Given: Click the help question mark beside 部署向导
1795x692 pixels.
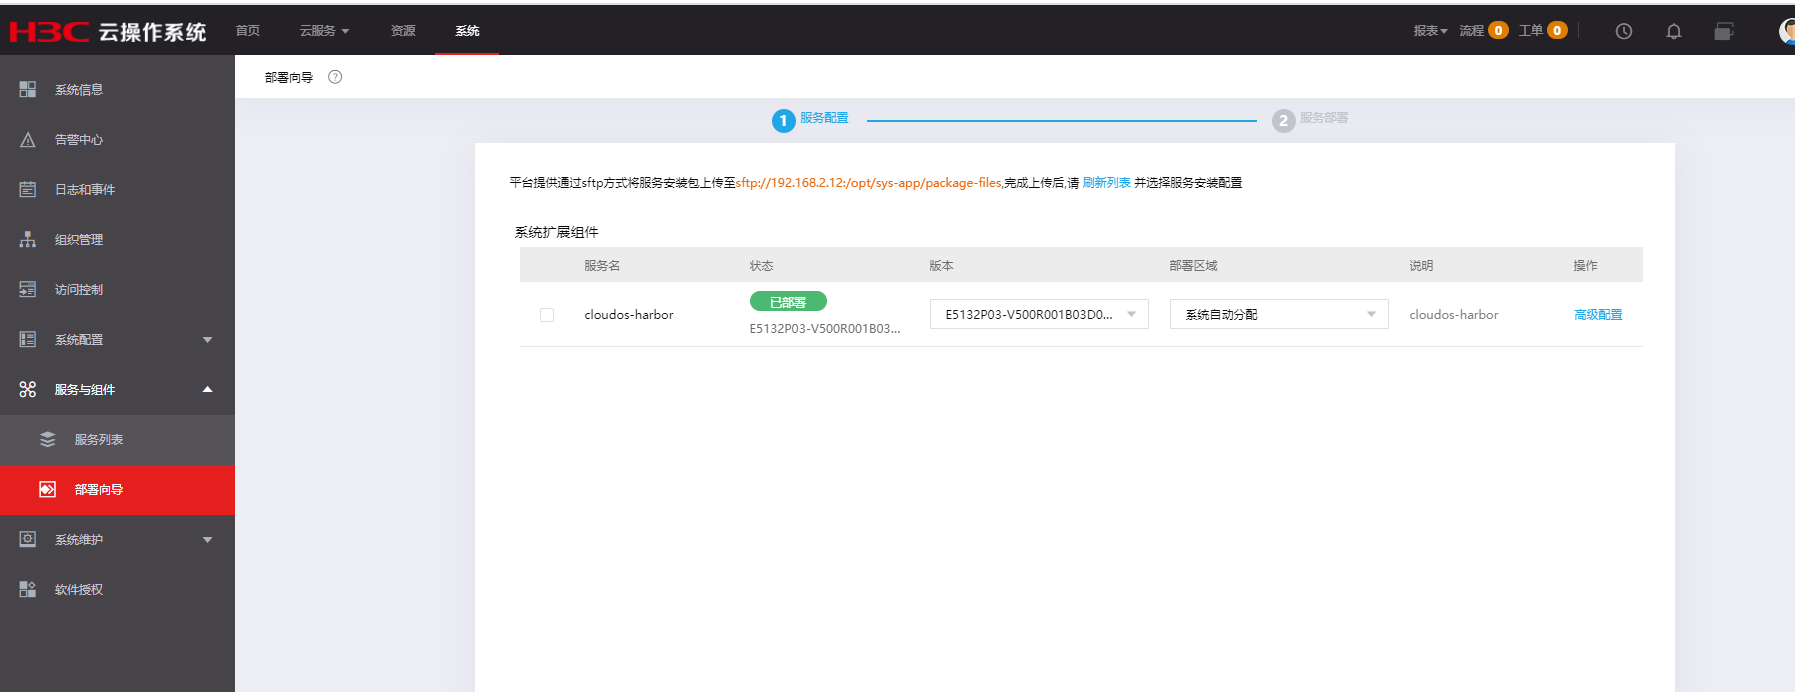Looking at the screenshot, I should coord(335,77).
